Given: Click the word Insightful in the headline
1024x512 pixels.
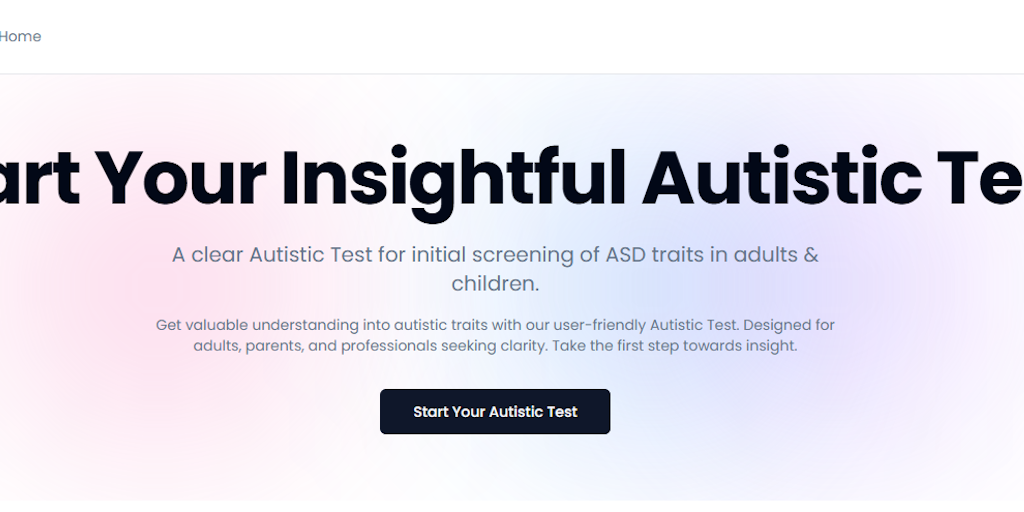Looking at the screenshot, I should [454, 177].
